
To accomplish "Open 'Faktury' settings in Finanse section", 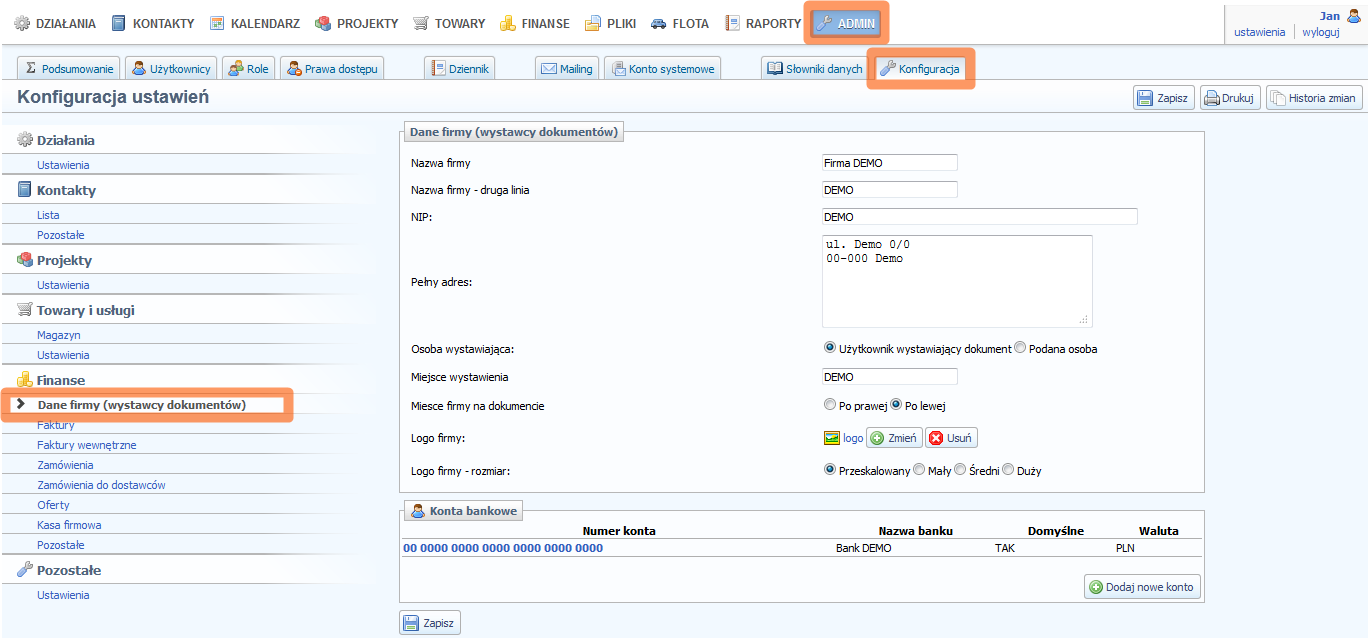I will click(56, 425).
